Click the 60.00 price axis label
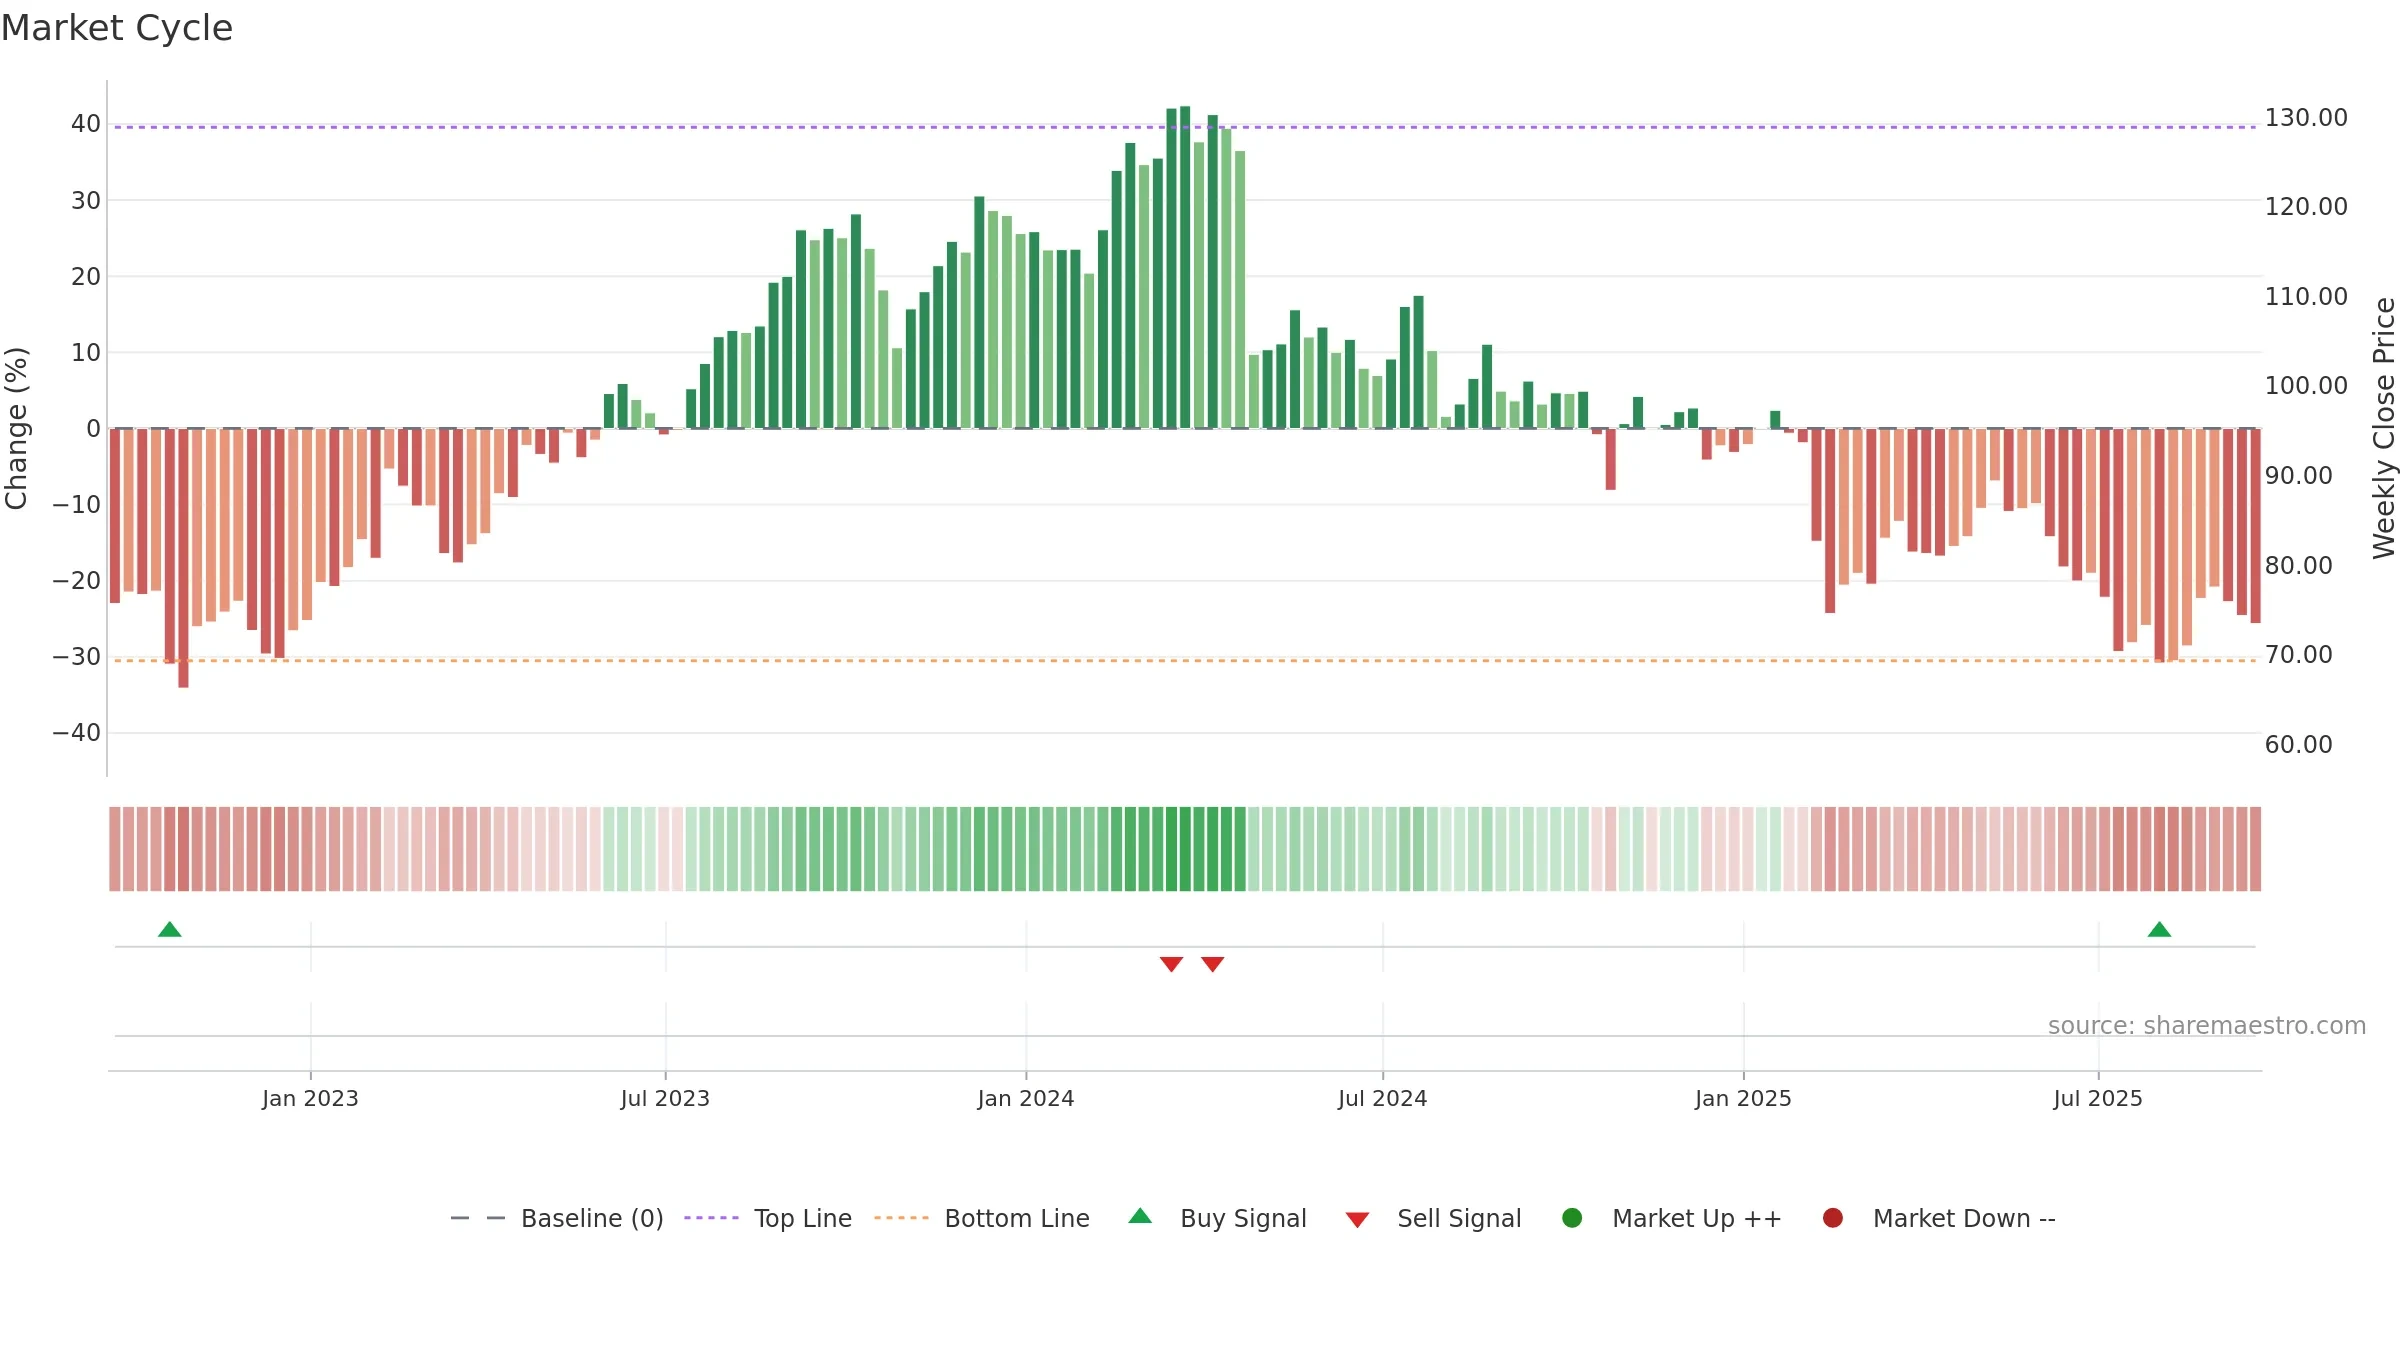Image resolution: width=2400 pixels, height=1350 pixels. point(2299,745)
